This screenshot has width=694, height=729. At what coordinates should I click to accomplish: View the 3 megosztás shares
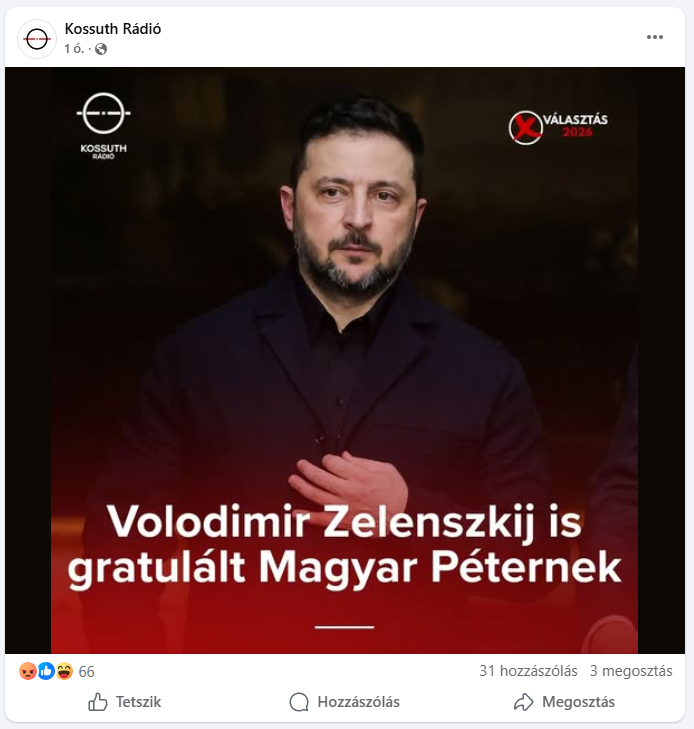click(x=631, y=671)
